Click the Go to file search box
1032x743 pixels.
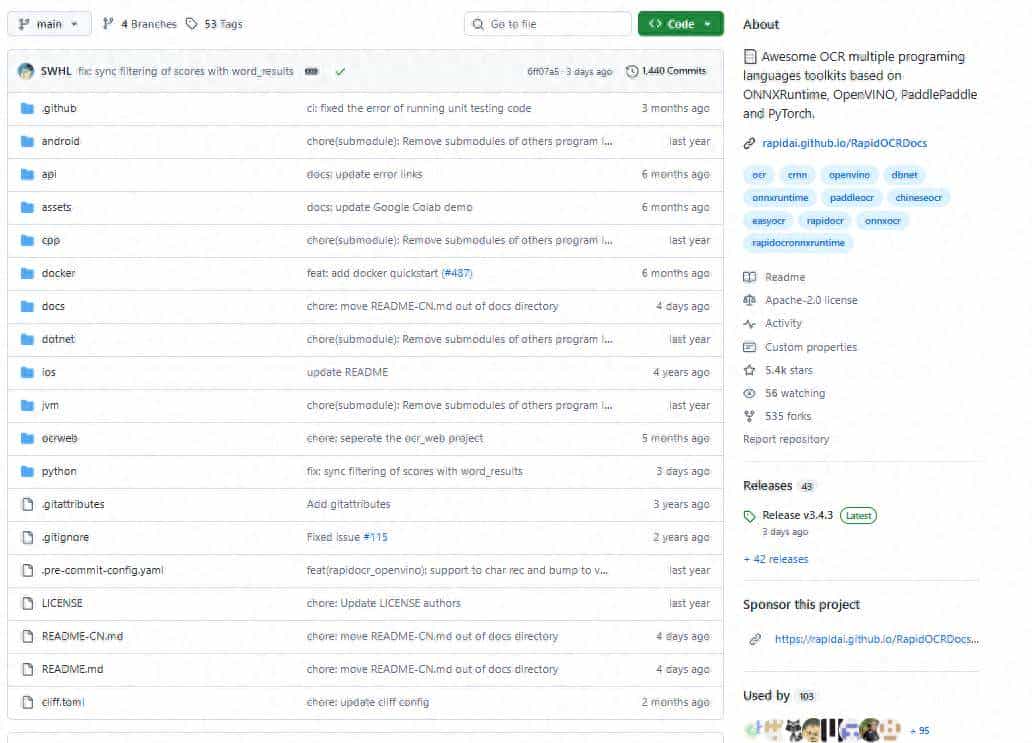(546, 23)
